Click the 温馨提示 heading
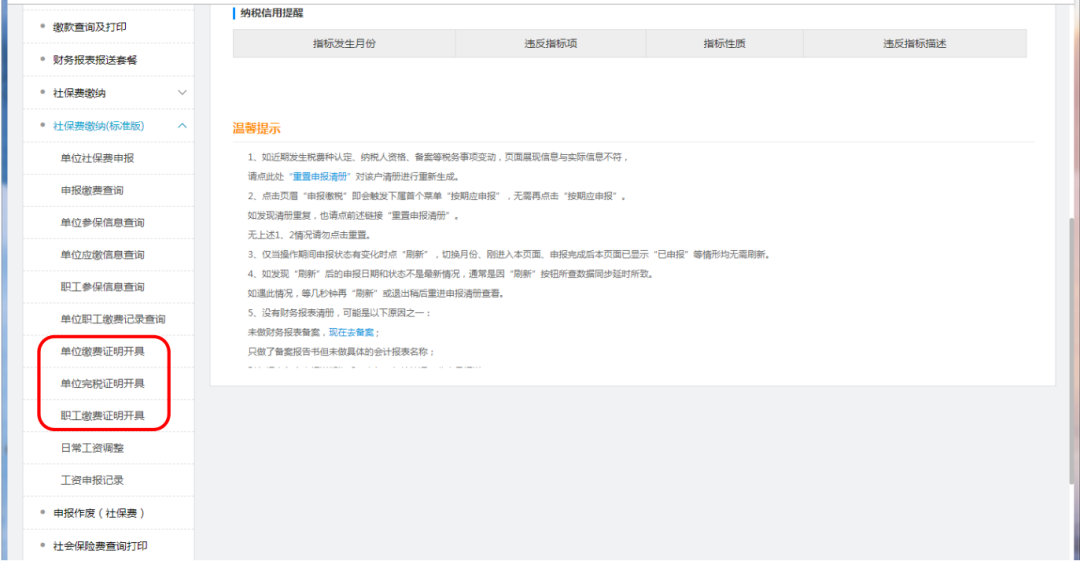 (256, 128)
